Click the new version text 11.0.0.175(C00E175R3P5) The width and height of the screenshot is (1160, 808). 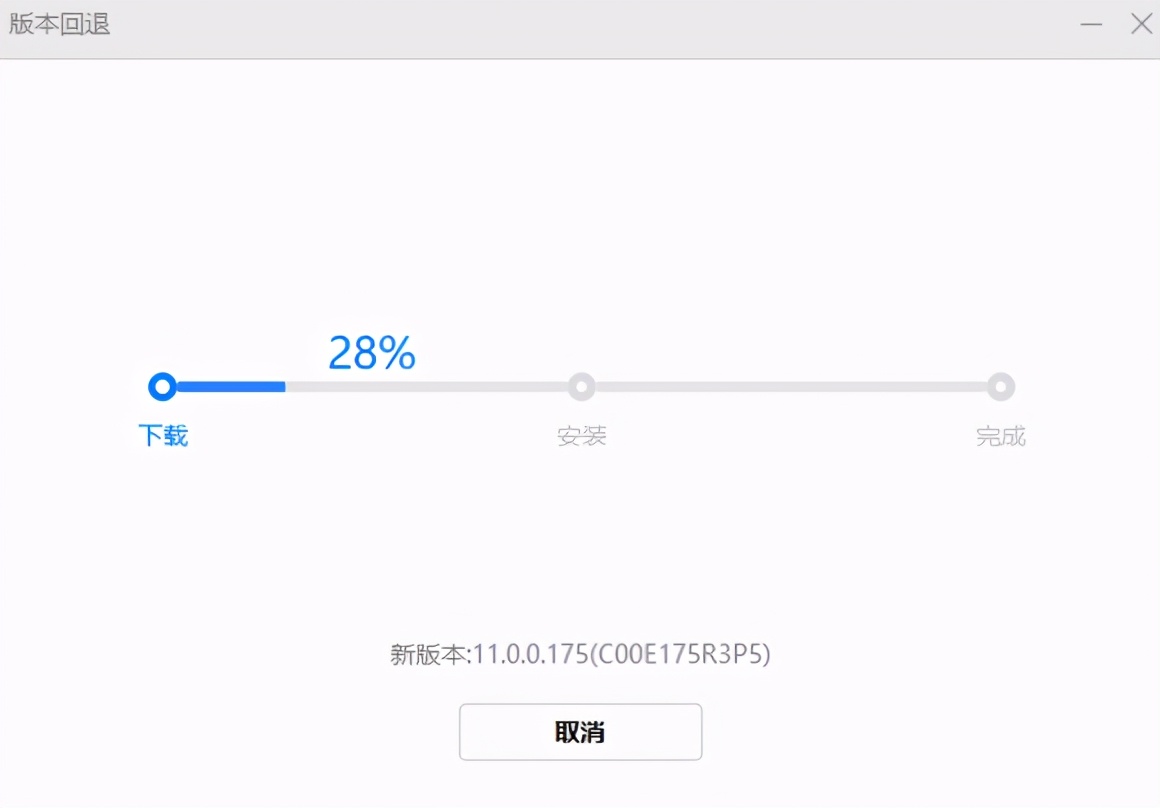[x=580, y=654]
